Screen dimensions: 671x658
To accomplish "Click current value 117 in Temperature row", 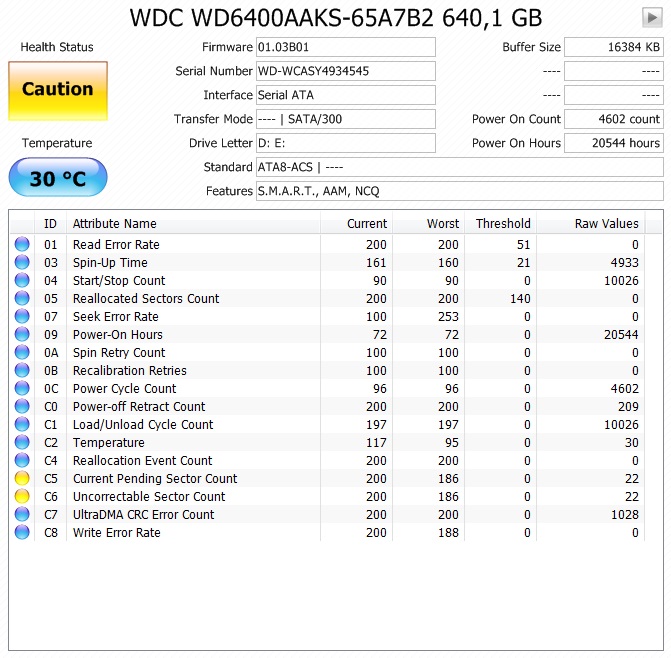I will 376,442.
